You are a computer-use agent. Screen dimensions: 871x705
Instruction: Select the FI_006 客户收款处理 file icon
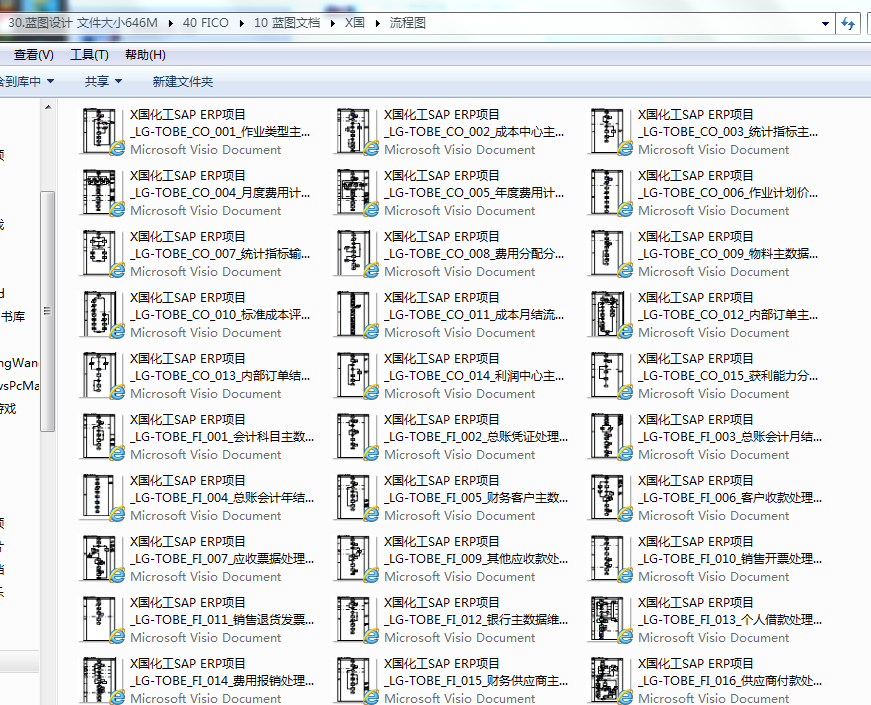(611, 497)
